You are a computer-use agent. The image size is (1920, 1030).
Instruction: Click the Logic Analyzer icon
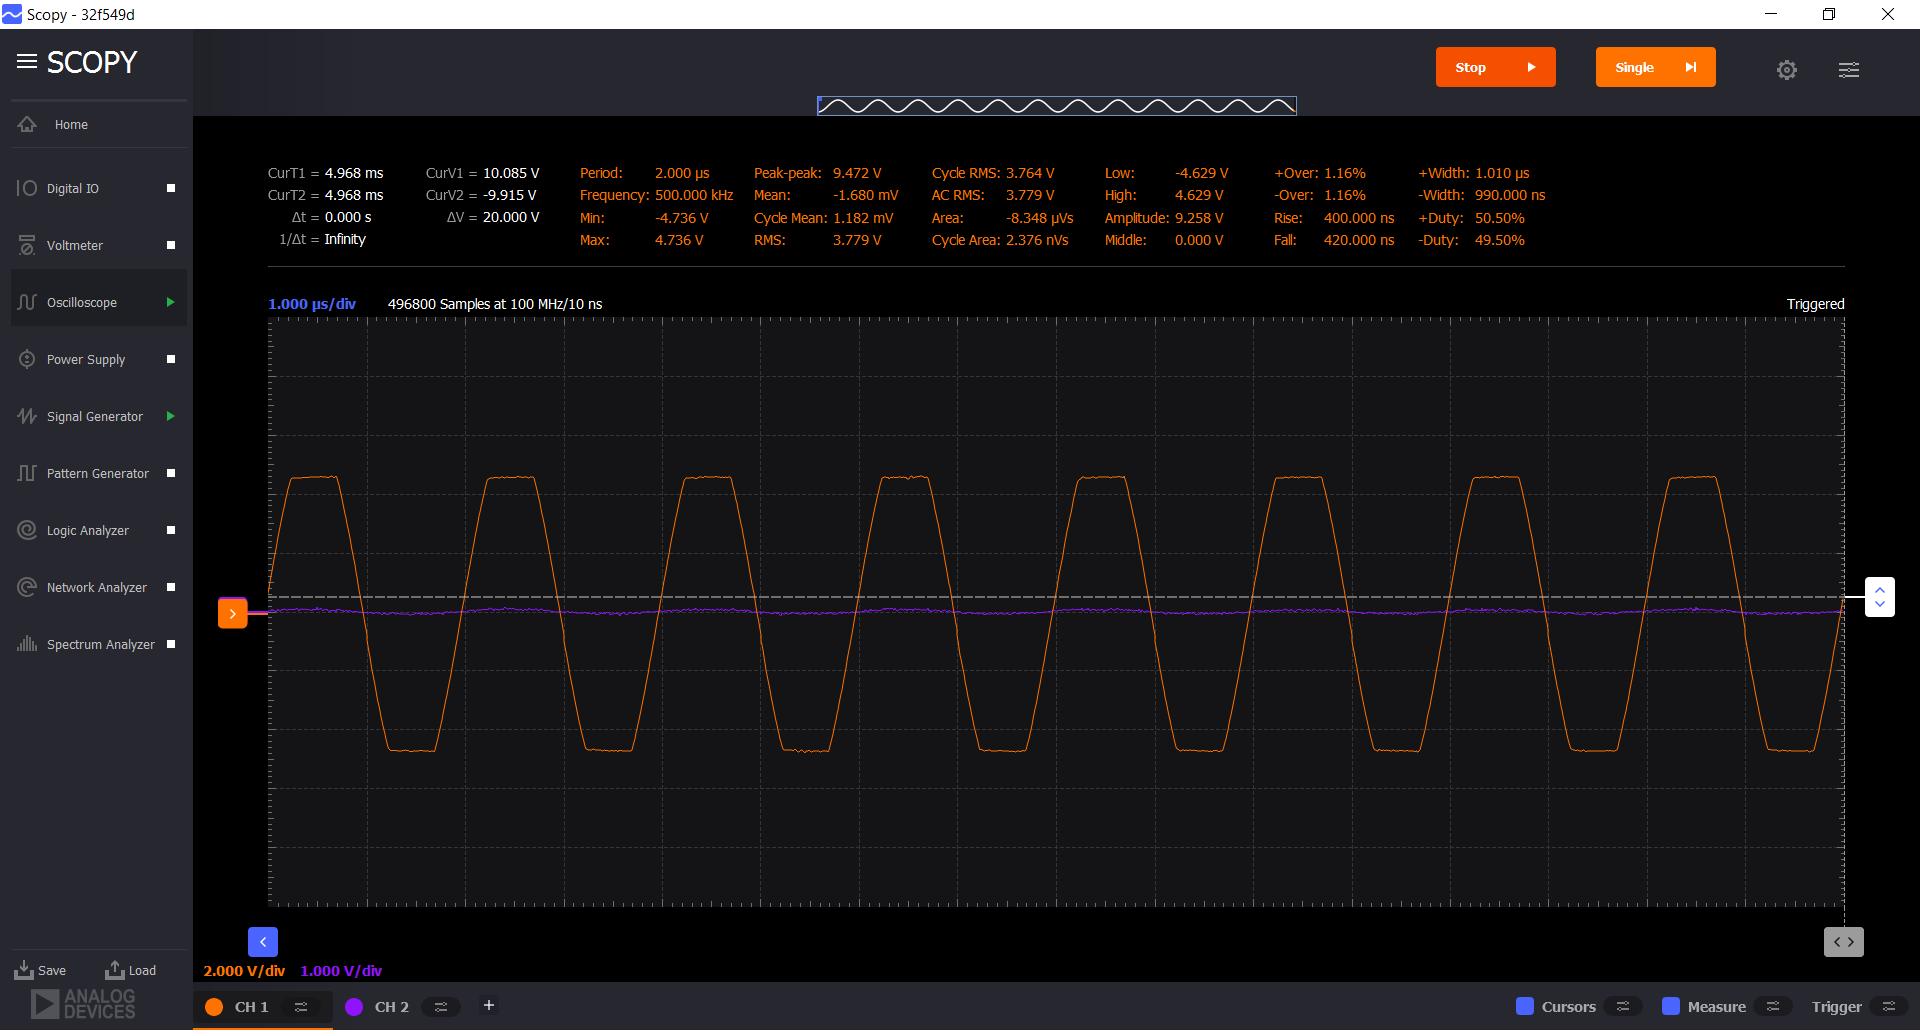[x=27, y=530]
